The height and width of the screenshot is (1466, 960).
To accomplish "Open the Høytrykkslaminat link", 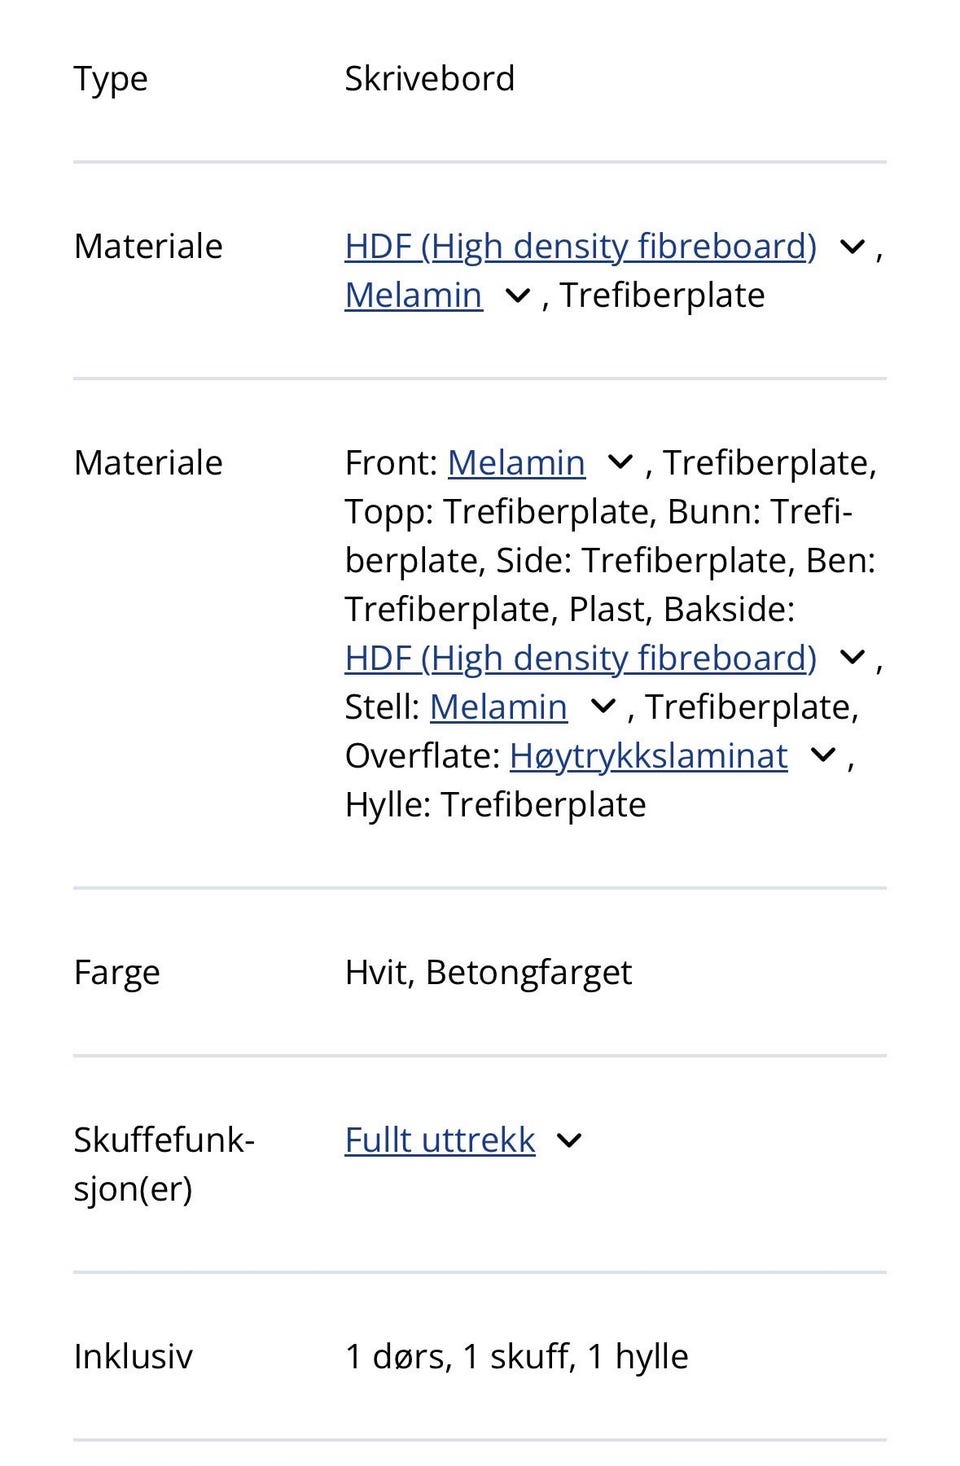I will pyautogui.click(x=648, y=755).
